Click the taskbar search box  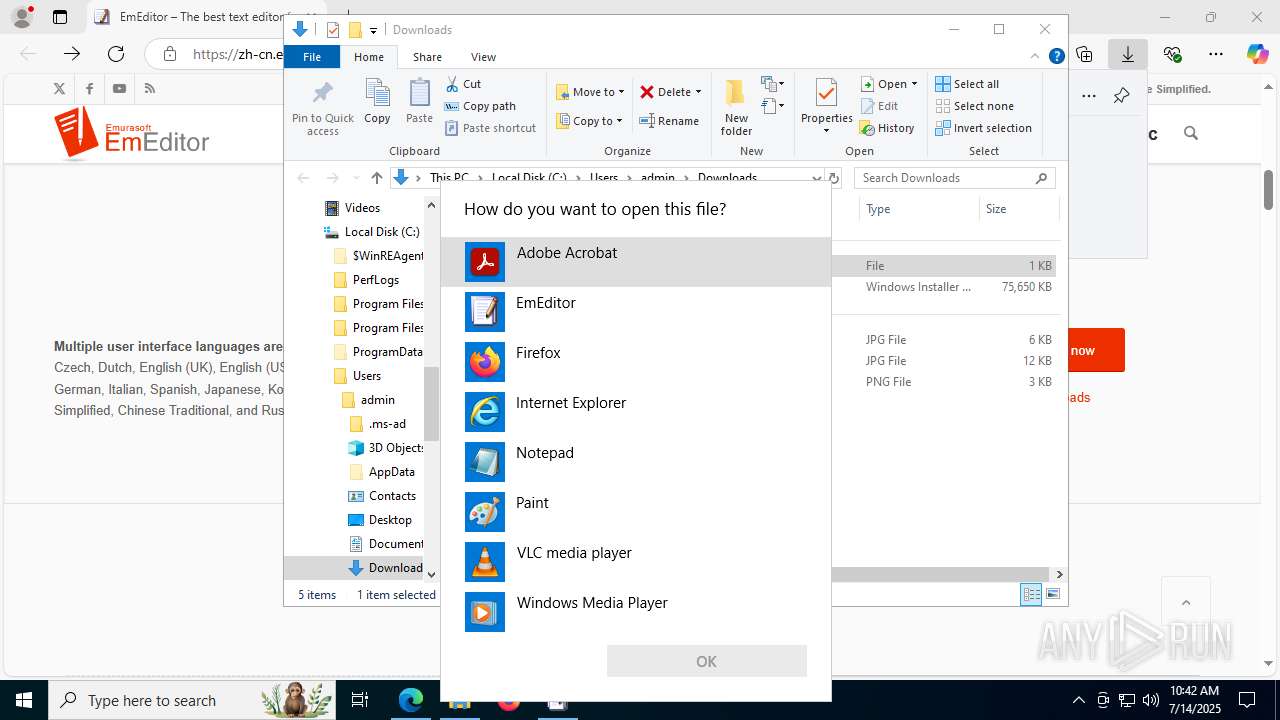tap(191, 700)
